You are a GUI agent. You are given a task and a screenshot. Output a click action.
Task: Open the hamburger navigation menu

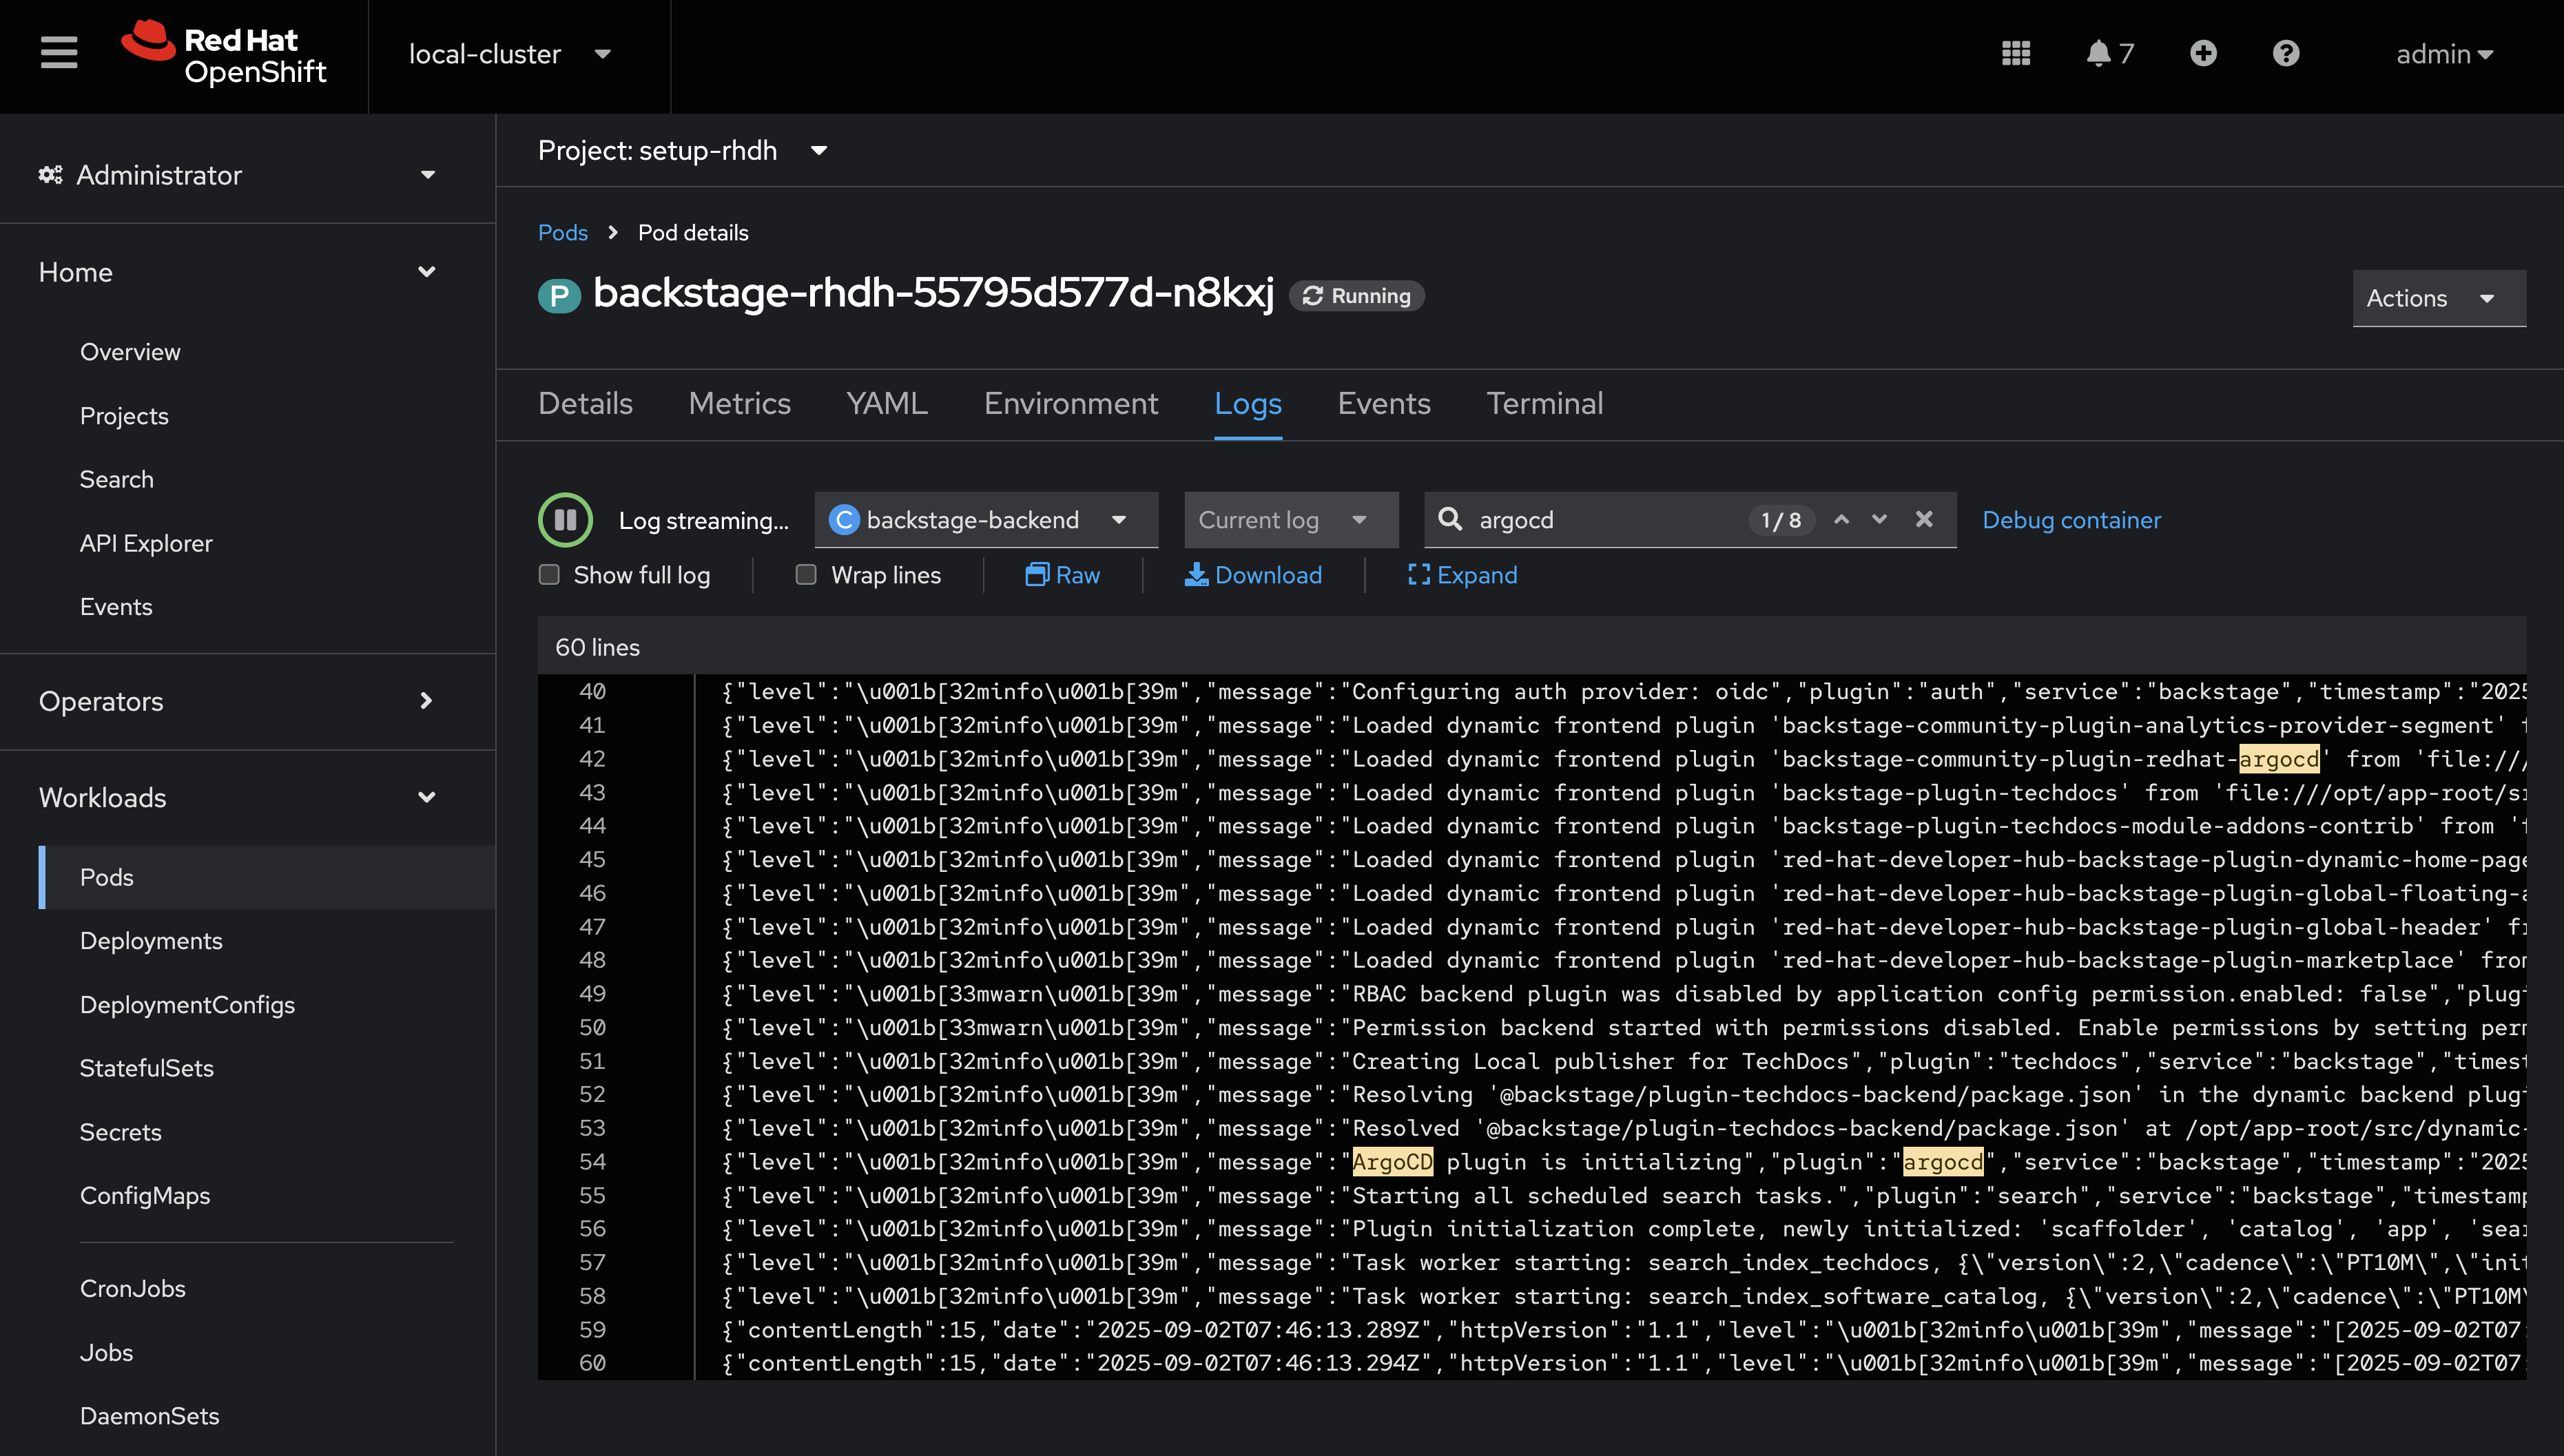click(59, 53)
